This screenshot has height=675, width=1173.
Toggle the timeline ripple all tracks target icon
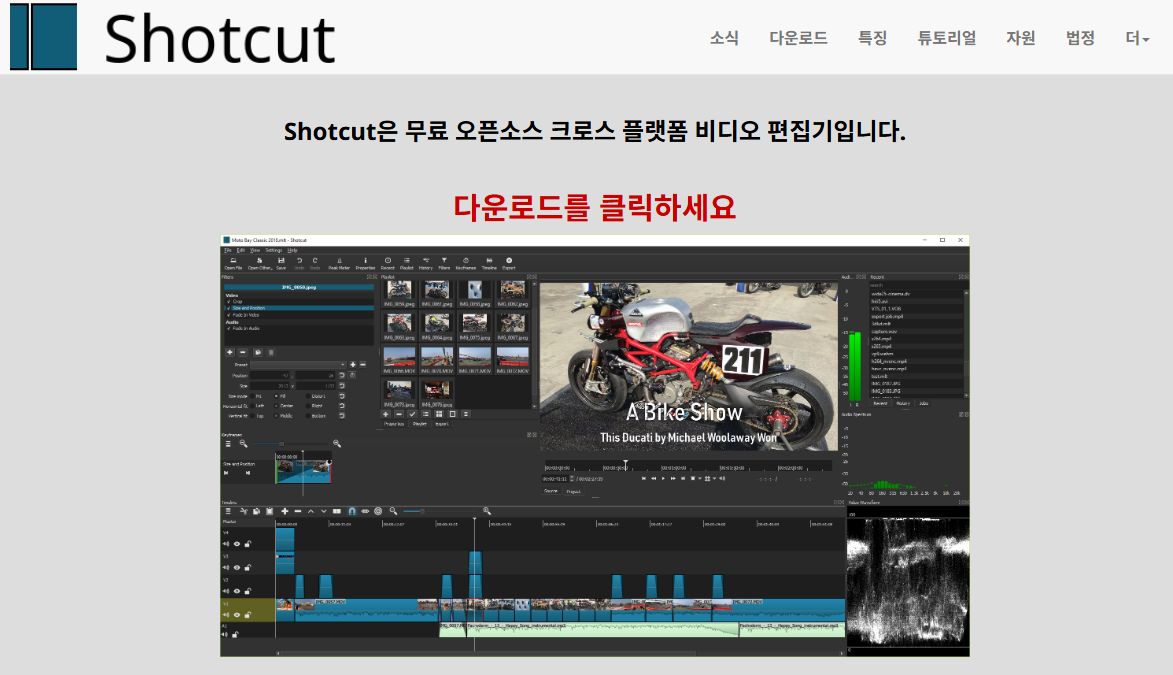tap(378, 511)
